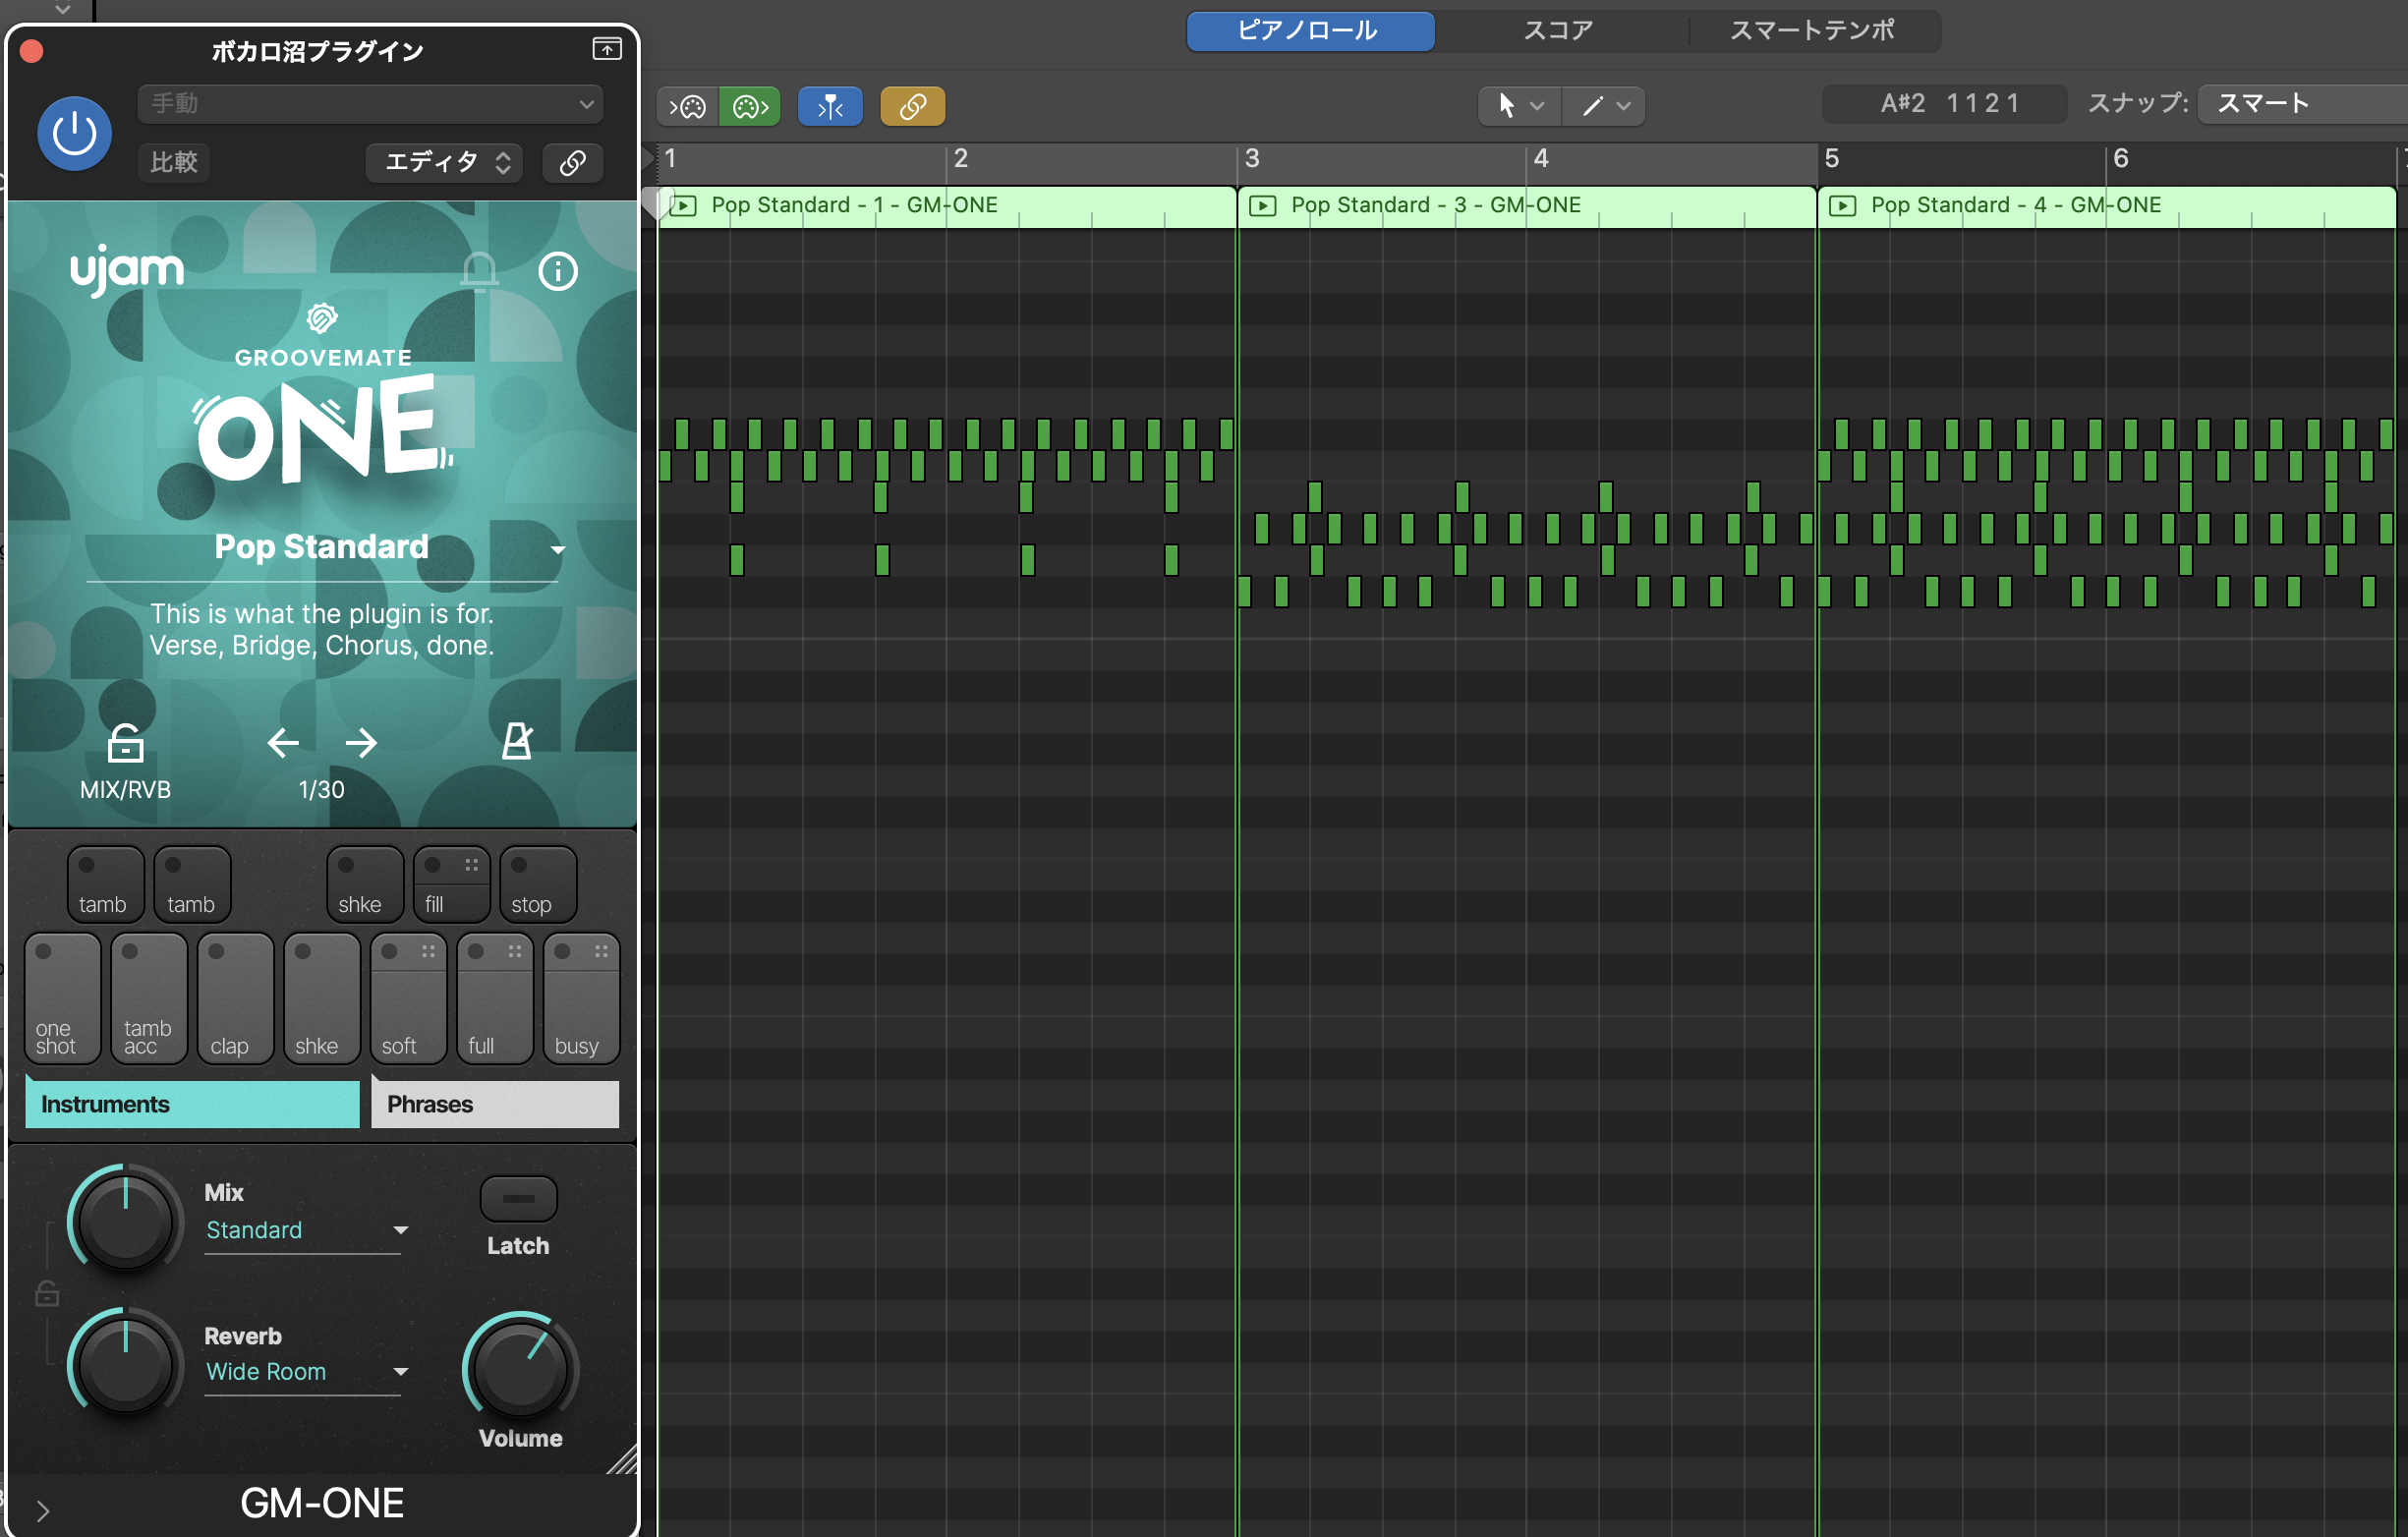Trigger the fill pad
This screenshot has width=2408, height=1537.
(451, 884)
